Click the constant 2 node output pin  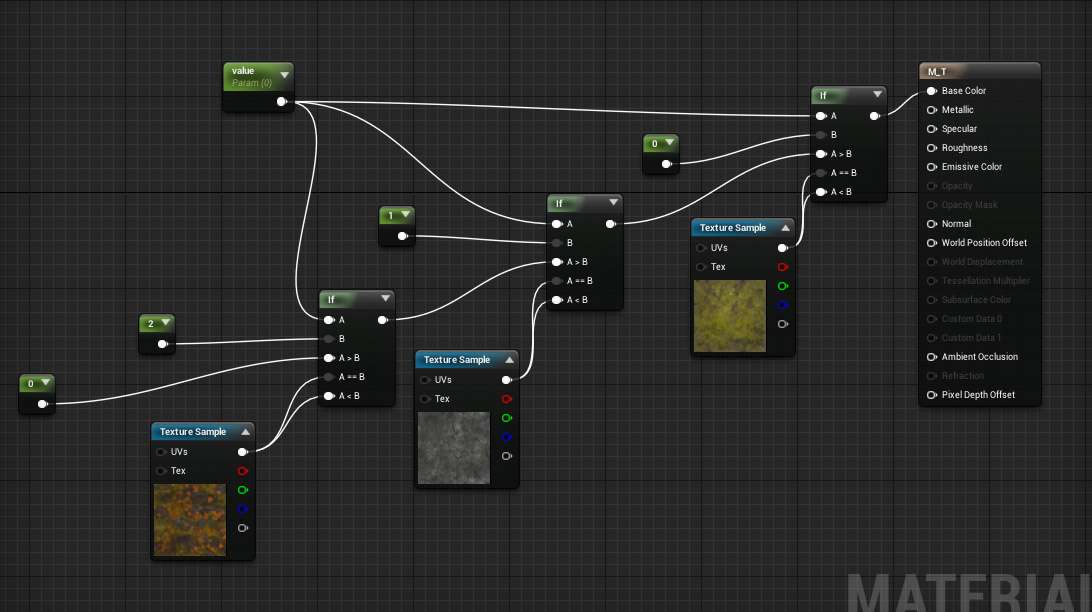162,344
